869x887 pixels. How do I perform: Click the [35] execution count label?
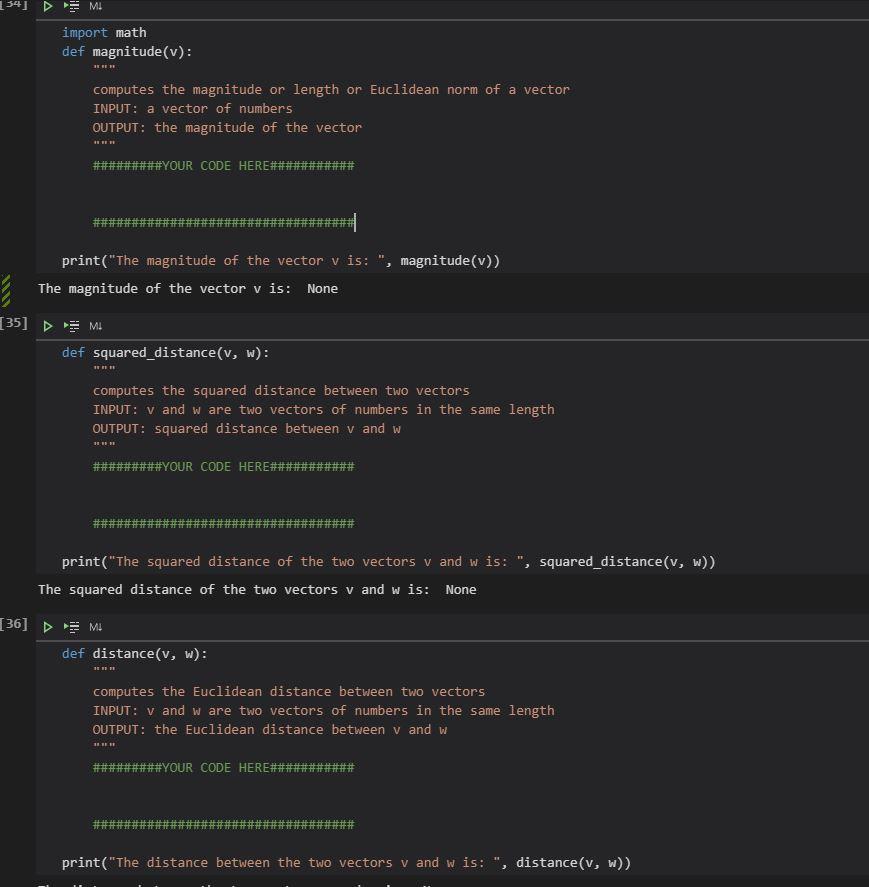coord(14,324)
